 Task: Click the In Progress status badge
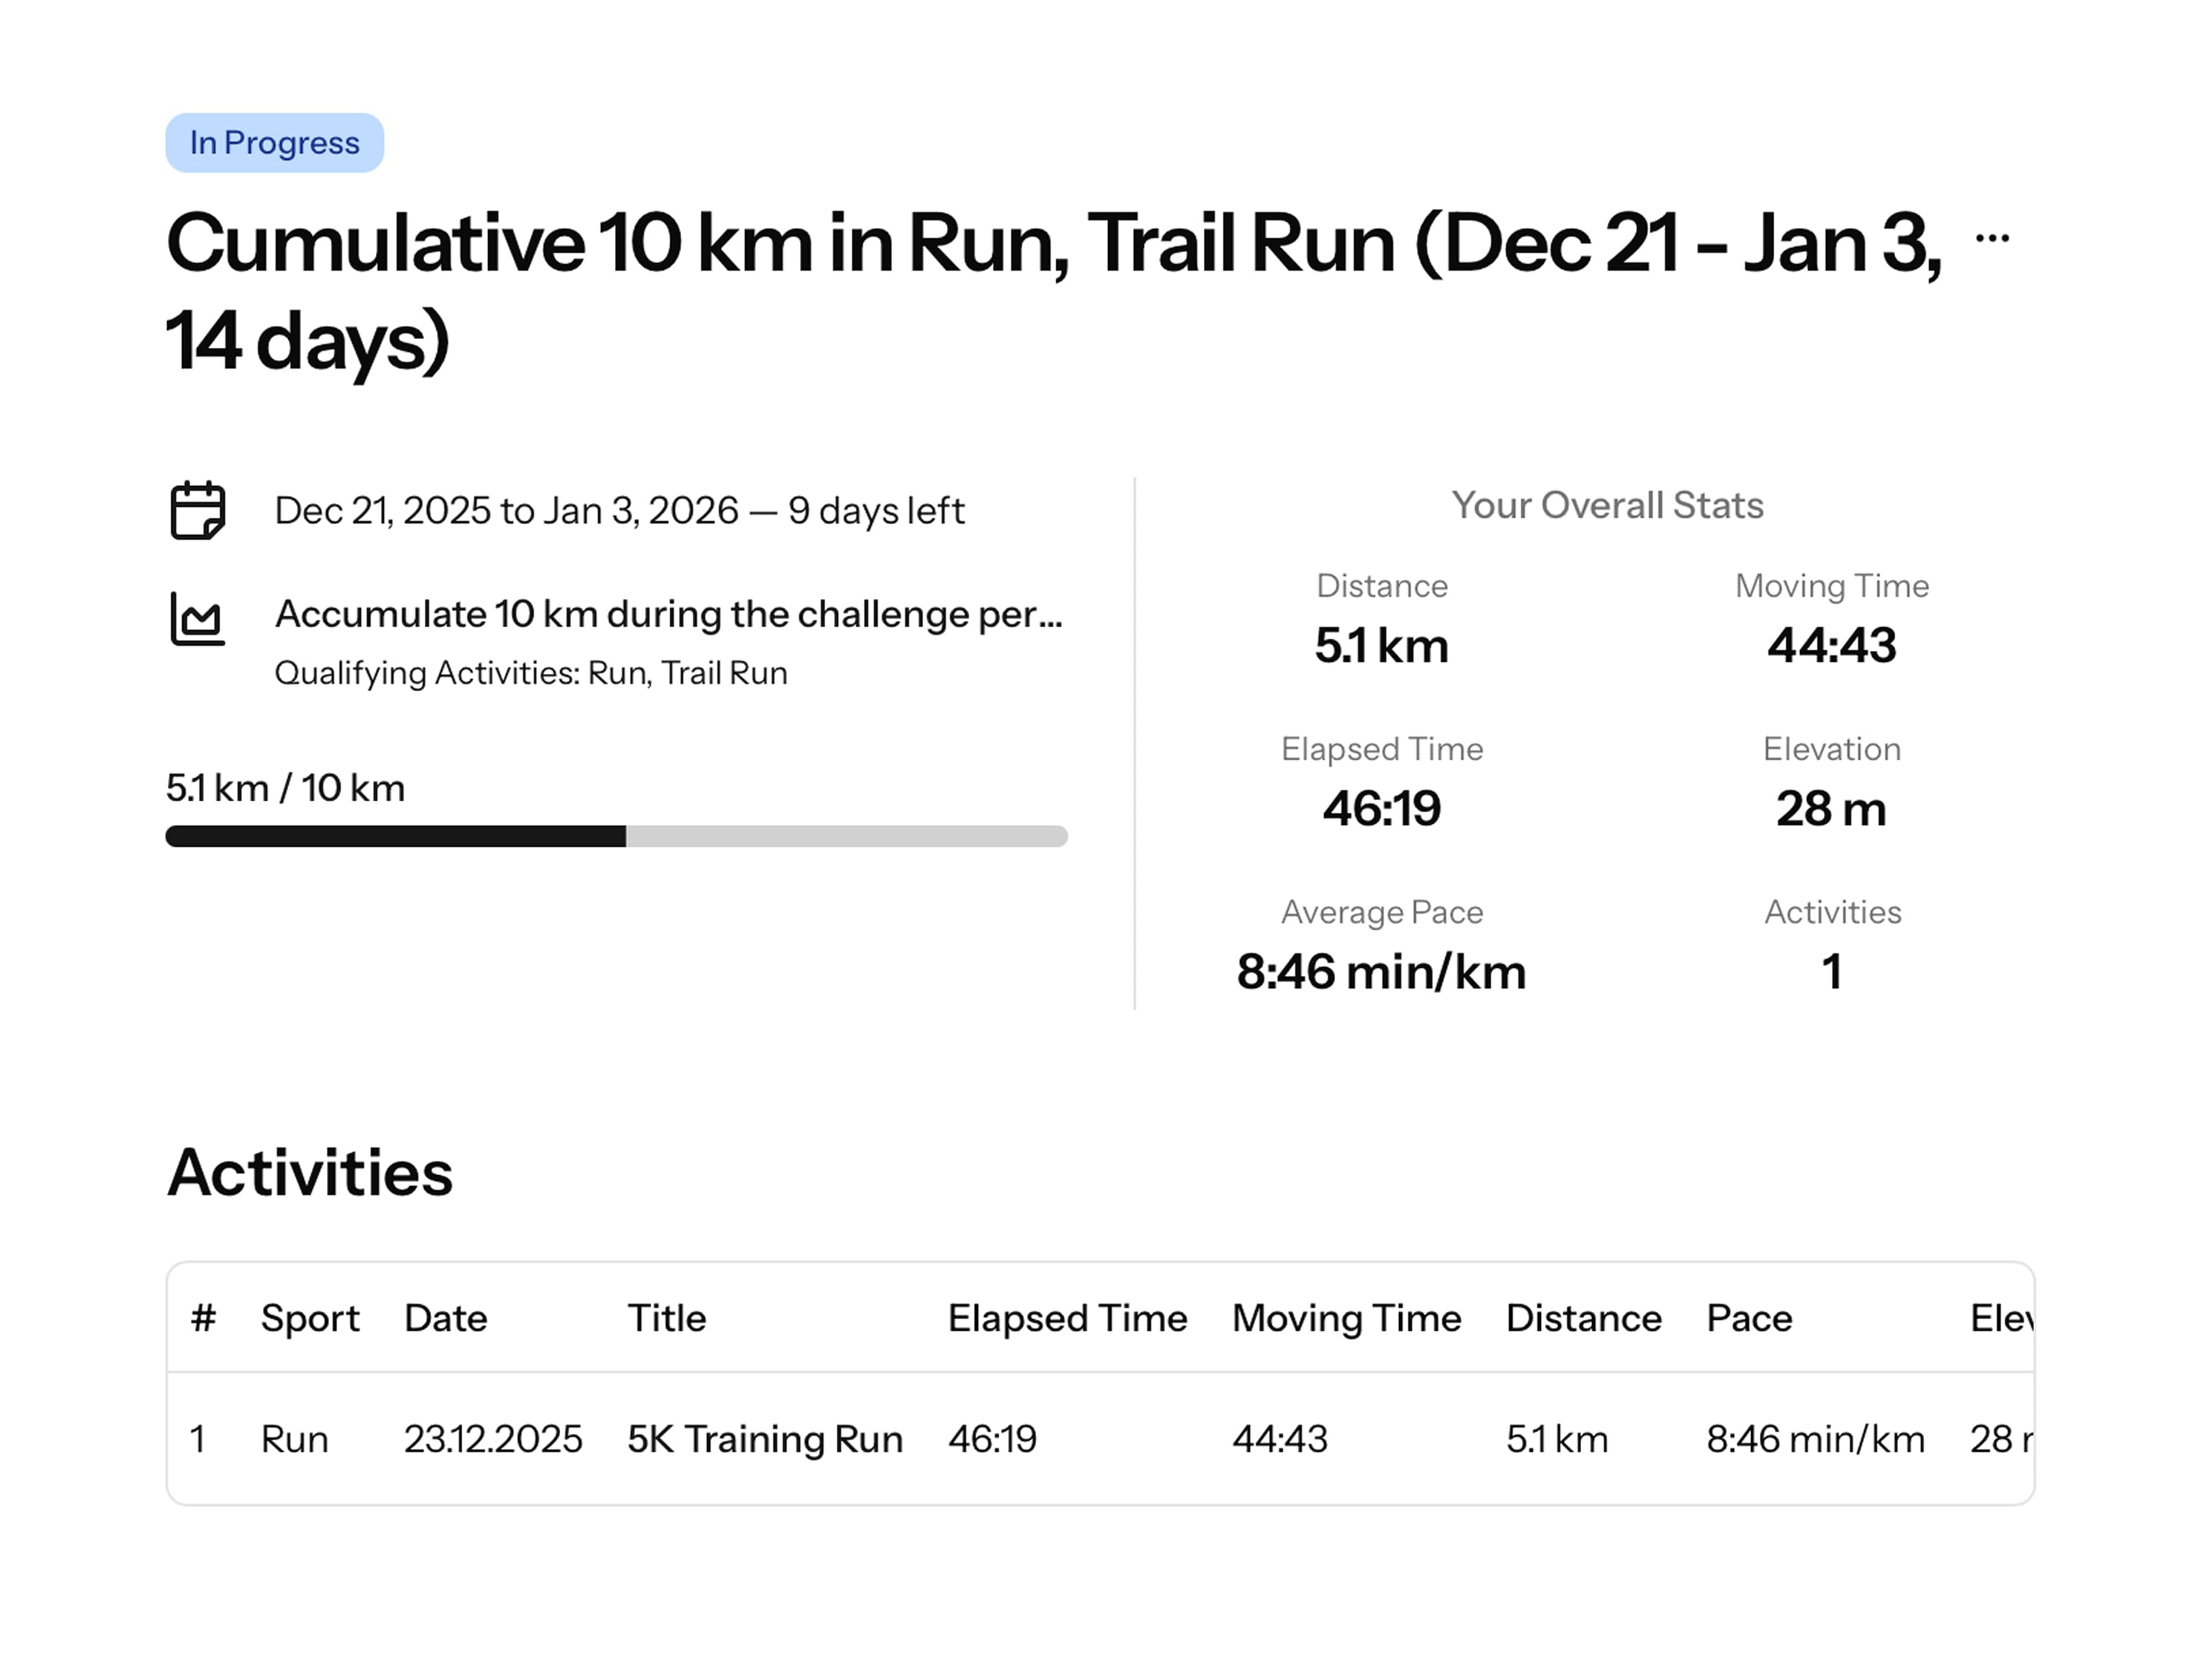click(274, 143)
